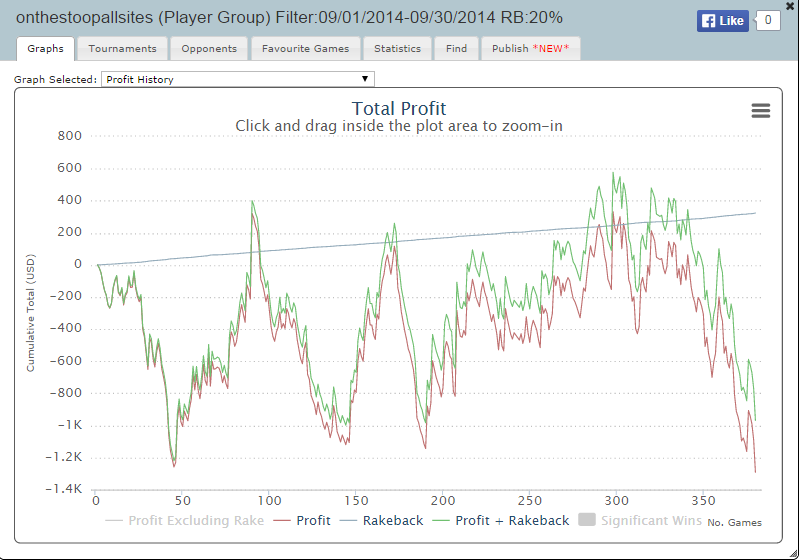Open the Statistics tab
The height and width of the screenshot is (560, 801).
pyautogui.click(x=397, y=49)
